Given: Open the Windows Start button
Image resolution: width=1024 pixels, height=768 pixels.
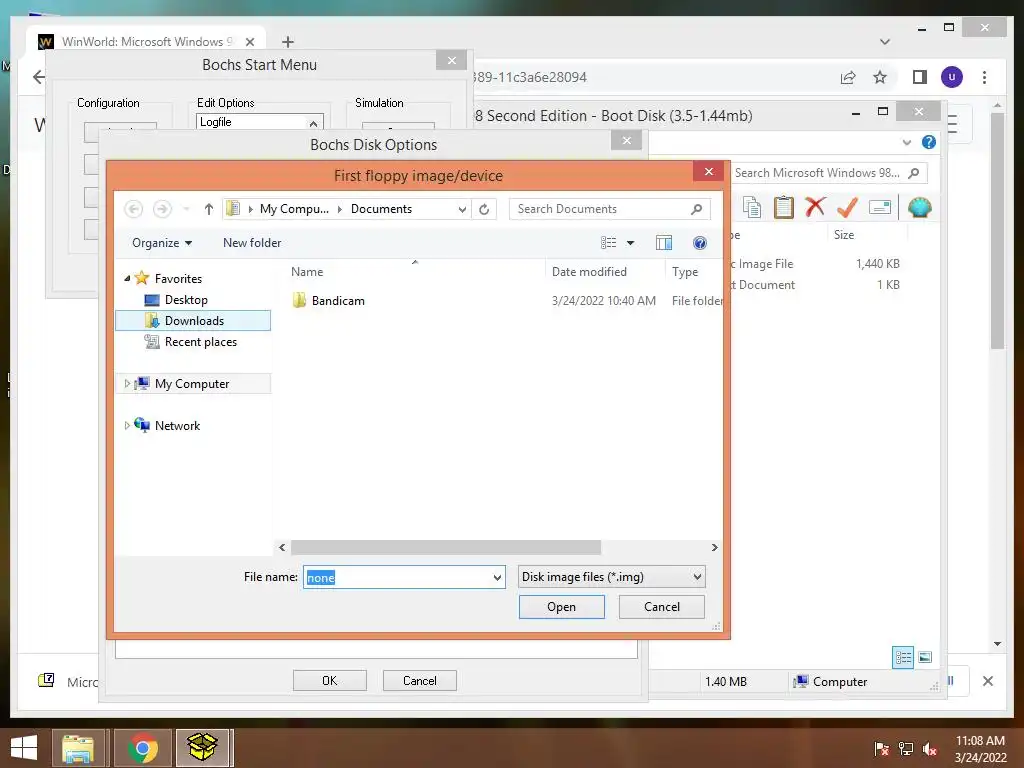Looking at the screenshot, I should pos(24,748).
